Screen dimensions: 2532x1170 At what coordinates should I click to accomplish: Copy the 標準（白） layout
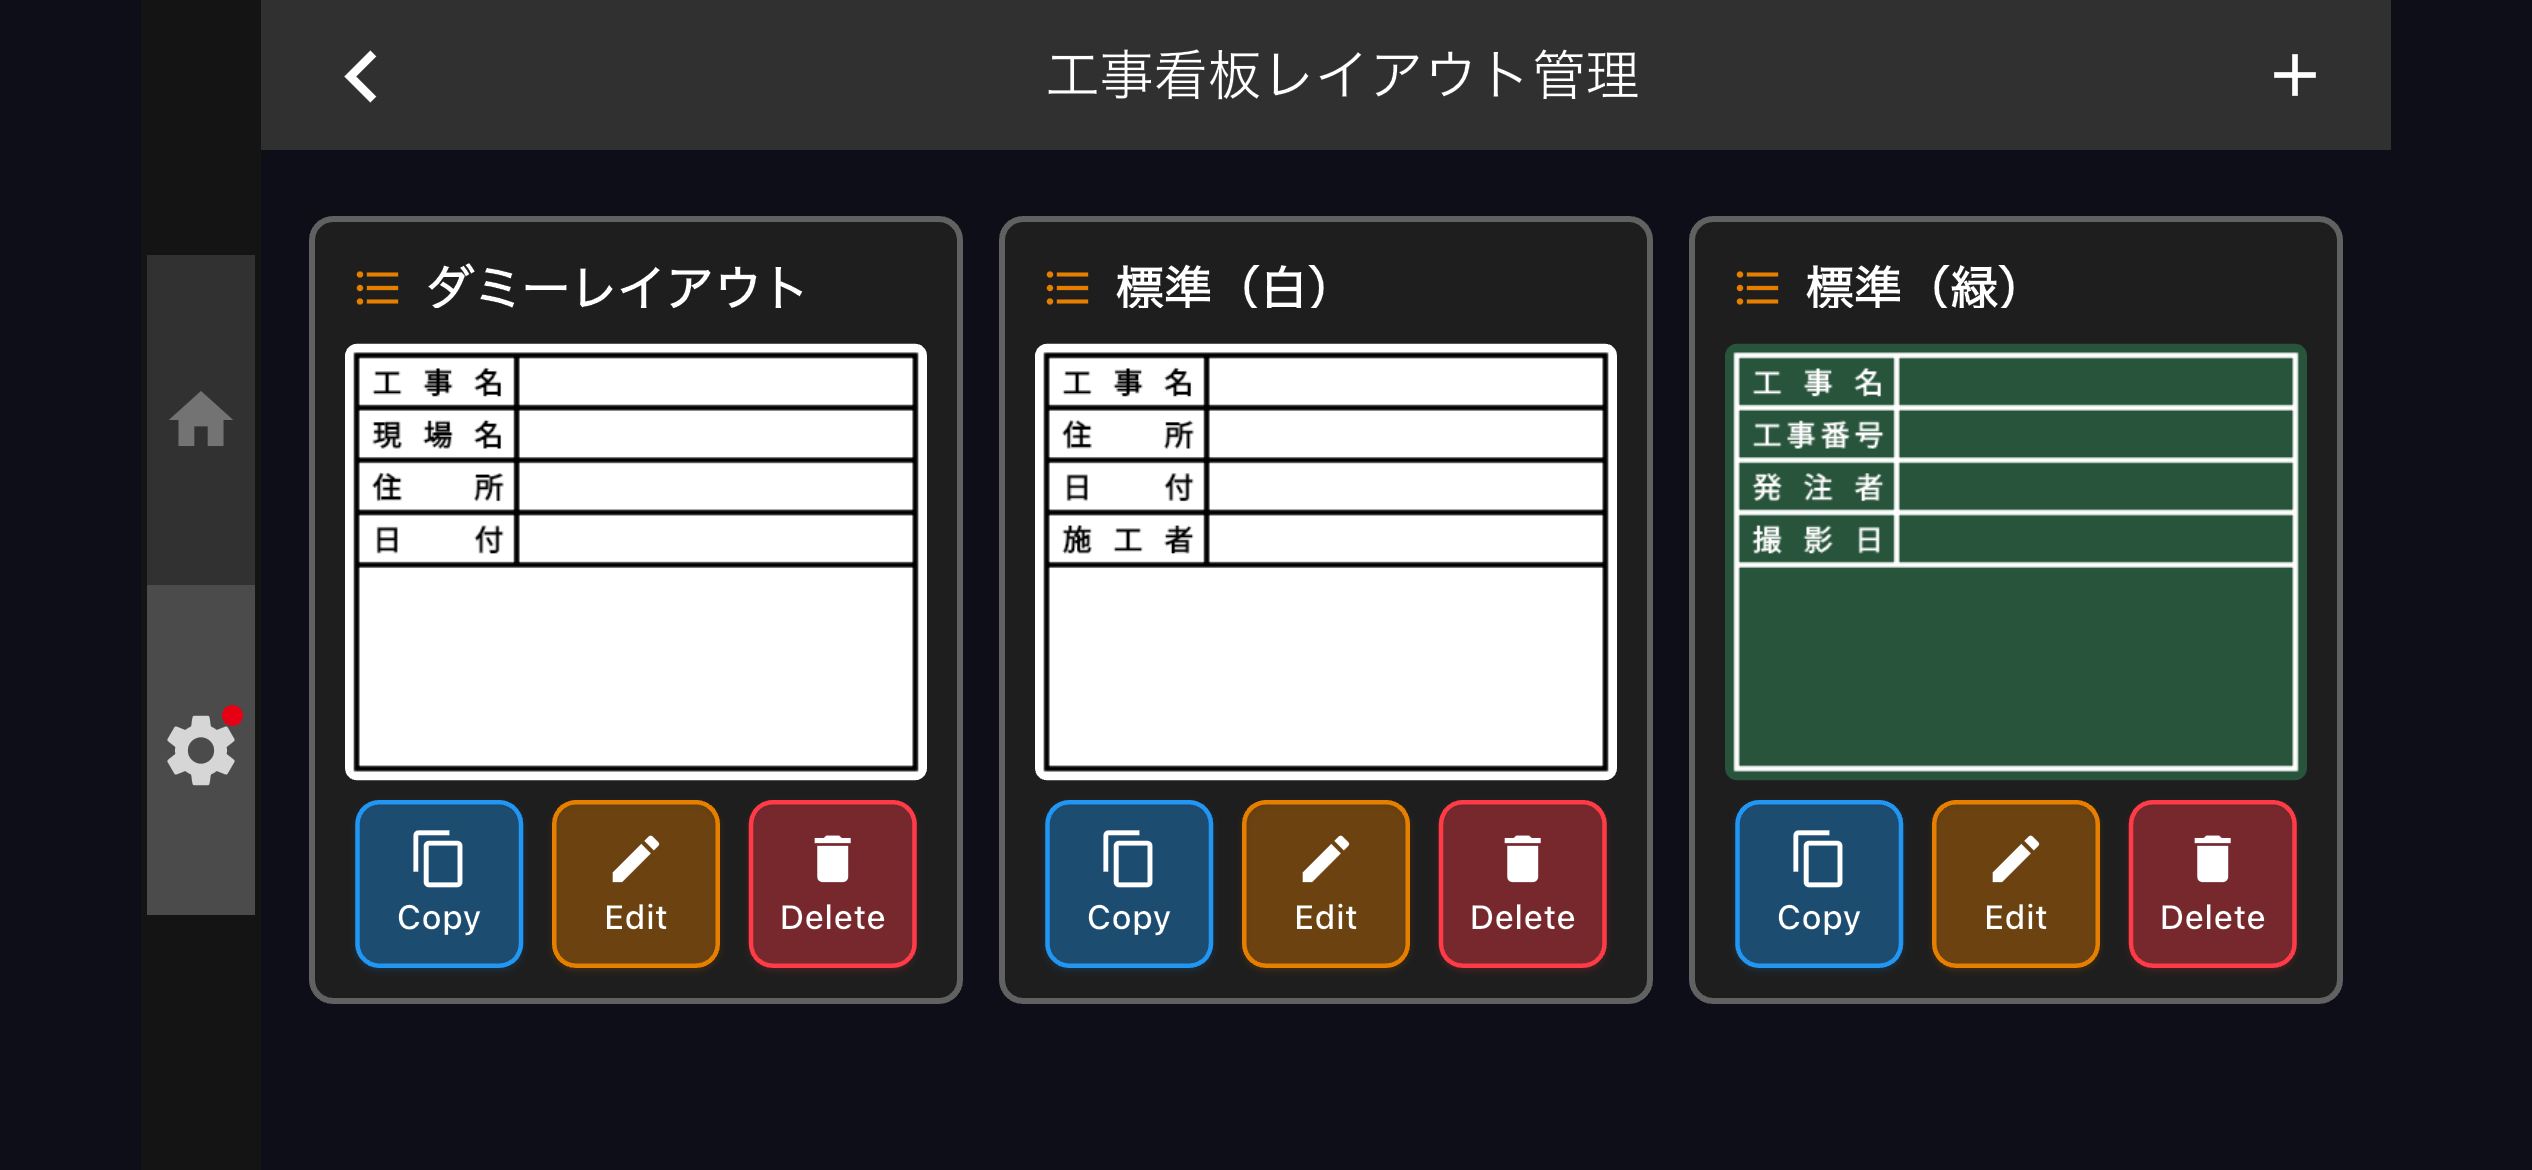click(x=1129, y=884)
